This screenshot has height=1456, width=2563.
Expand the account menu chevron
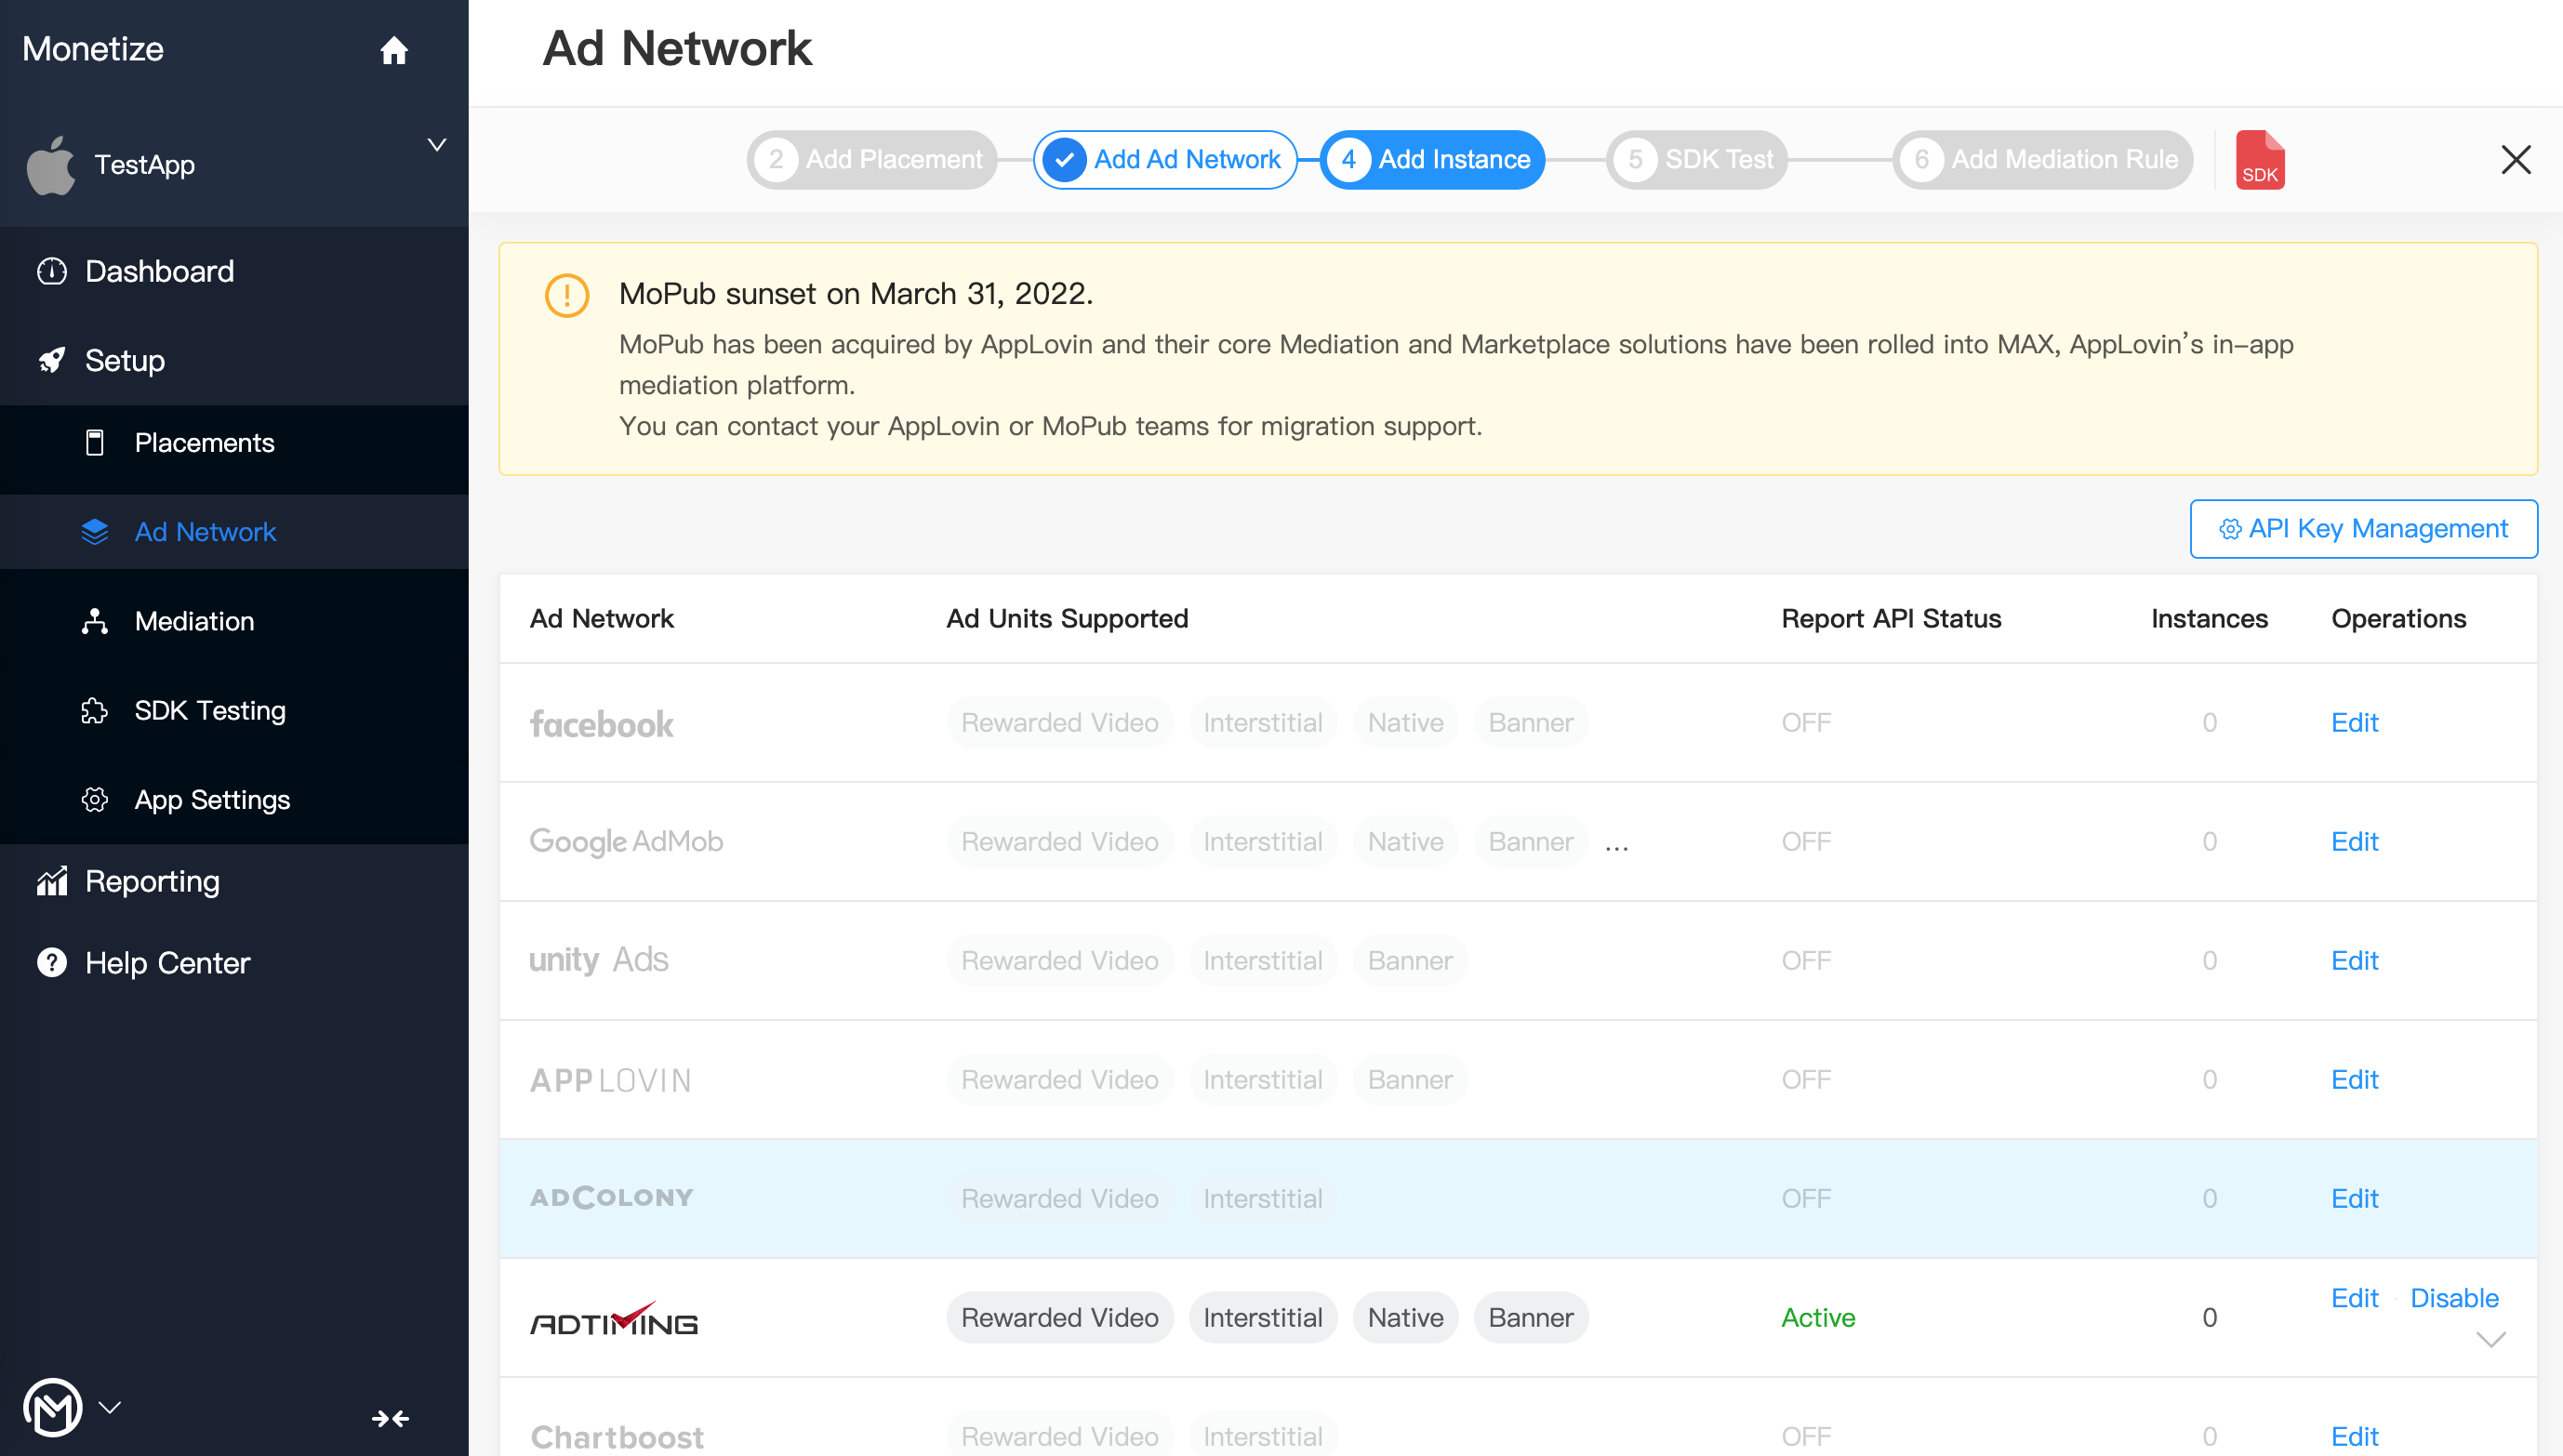110,1407
